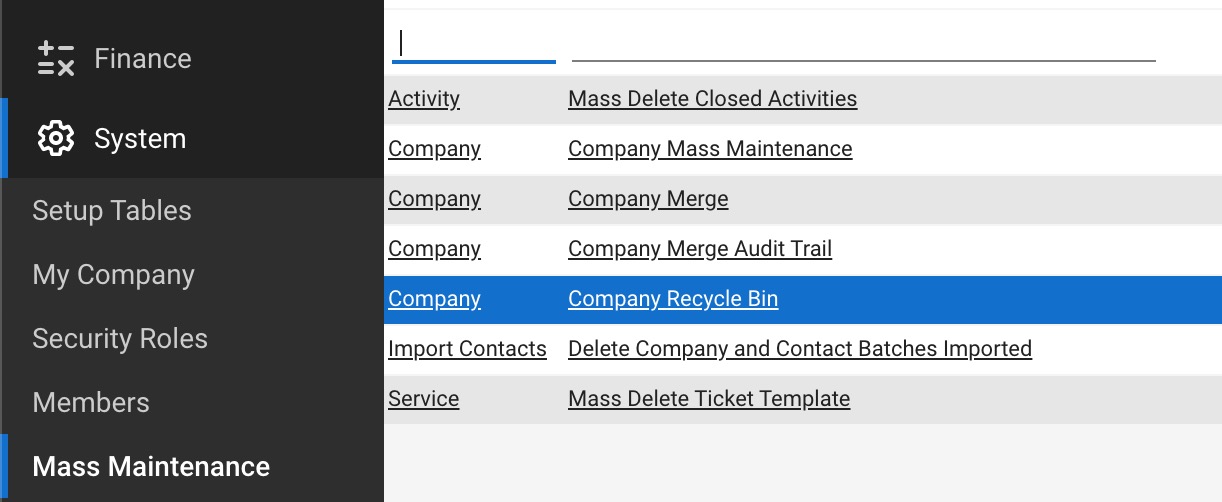Go to Security Roles
Screen dimensions: 1222x502
120,339
